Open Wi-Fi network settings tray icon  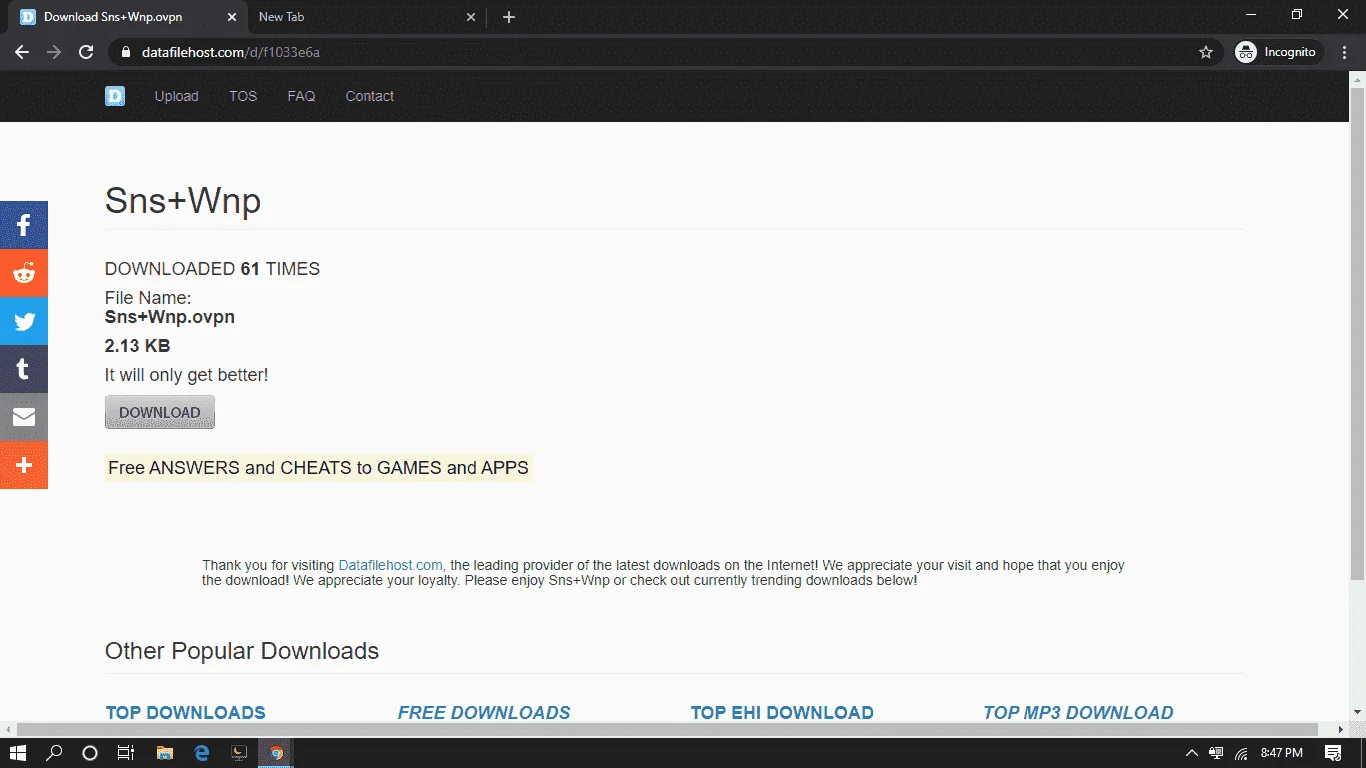(x=1241, y=753)
